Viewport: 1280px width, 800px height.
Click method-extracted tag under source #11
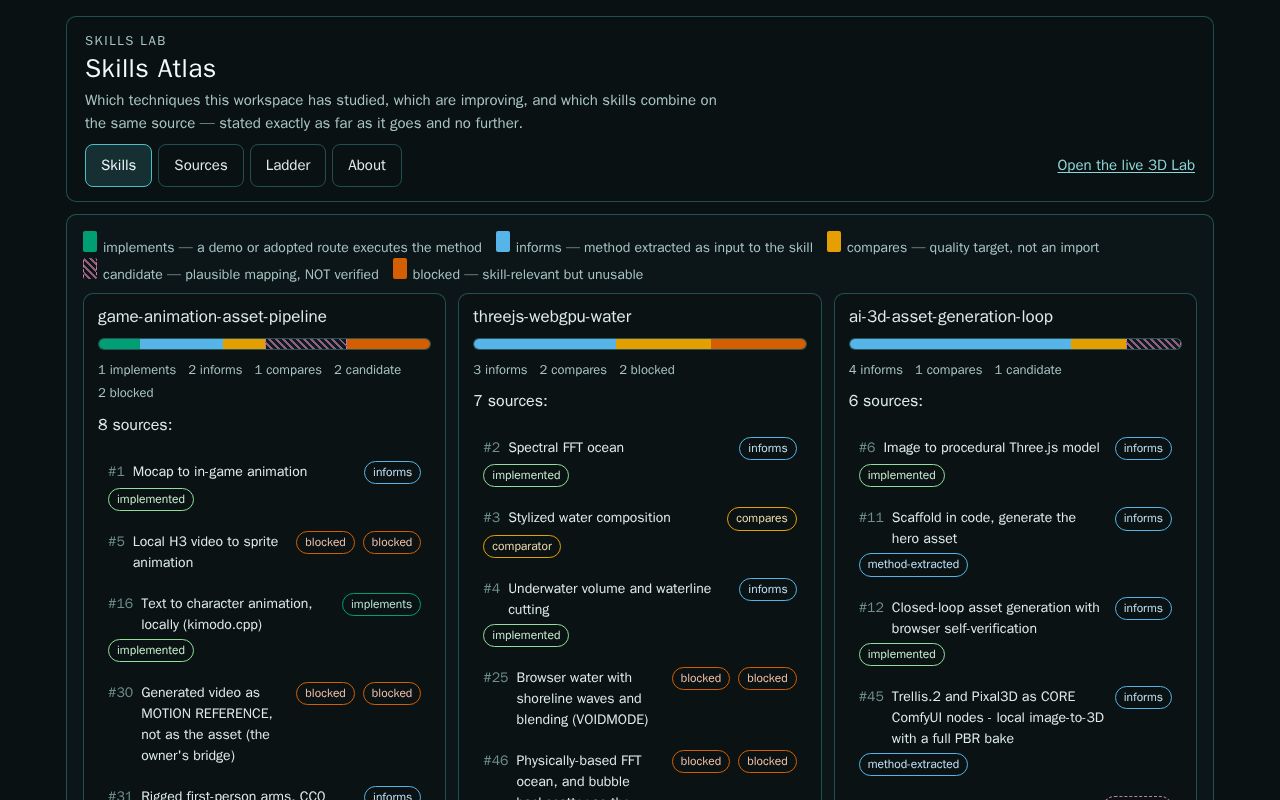coord(913,564)
